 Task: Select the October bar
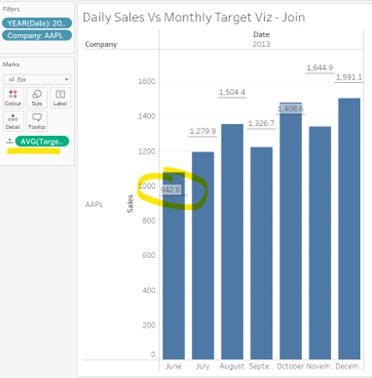(x=291, y=231)
